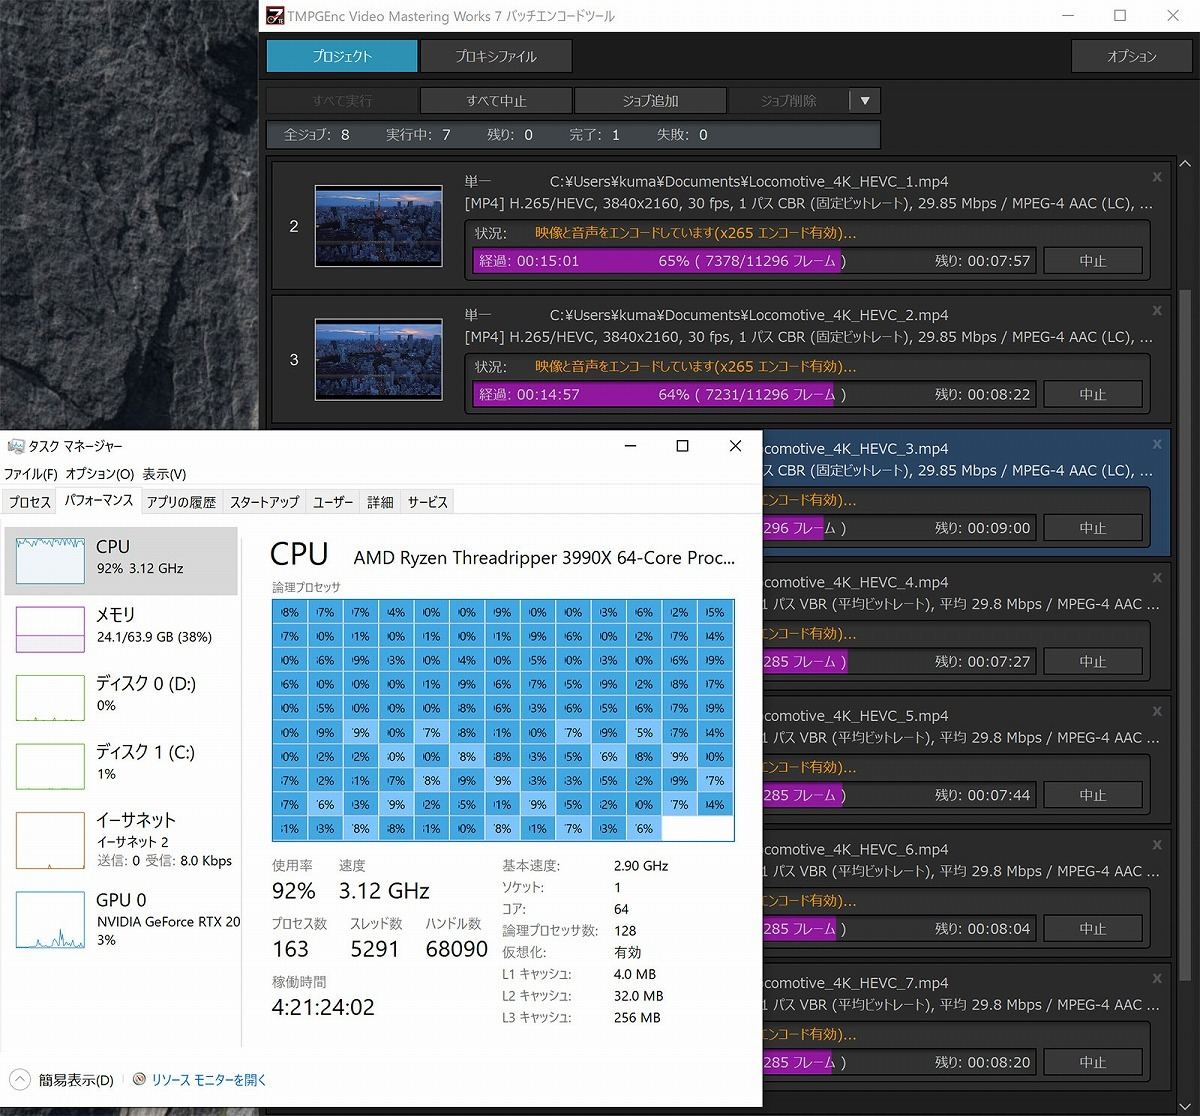Open the dropdown arrow beside ジョブ削除
Image resolution: width=1200 pixels, height=1116 pixels.
tap(865, 101)
